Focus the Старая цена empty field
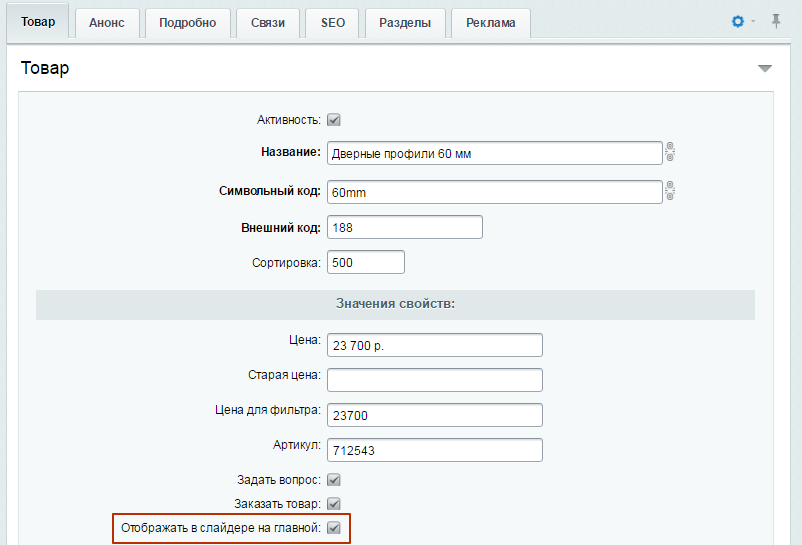Screen dimensions: 802x545 [434, 380]
